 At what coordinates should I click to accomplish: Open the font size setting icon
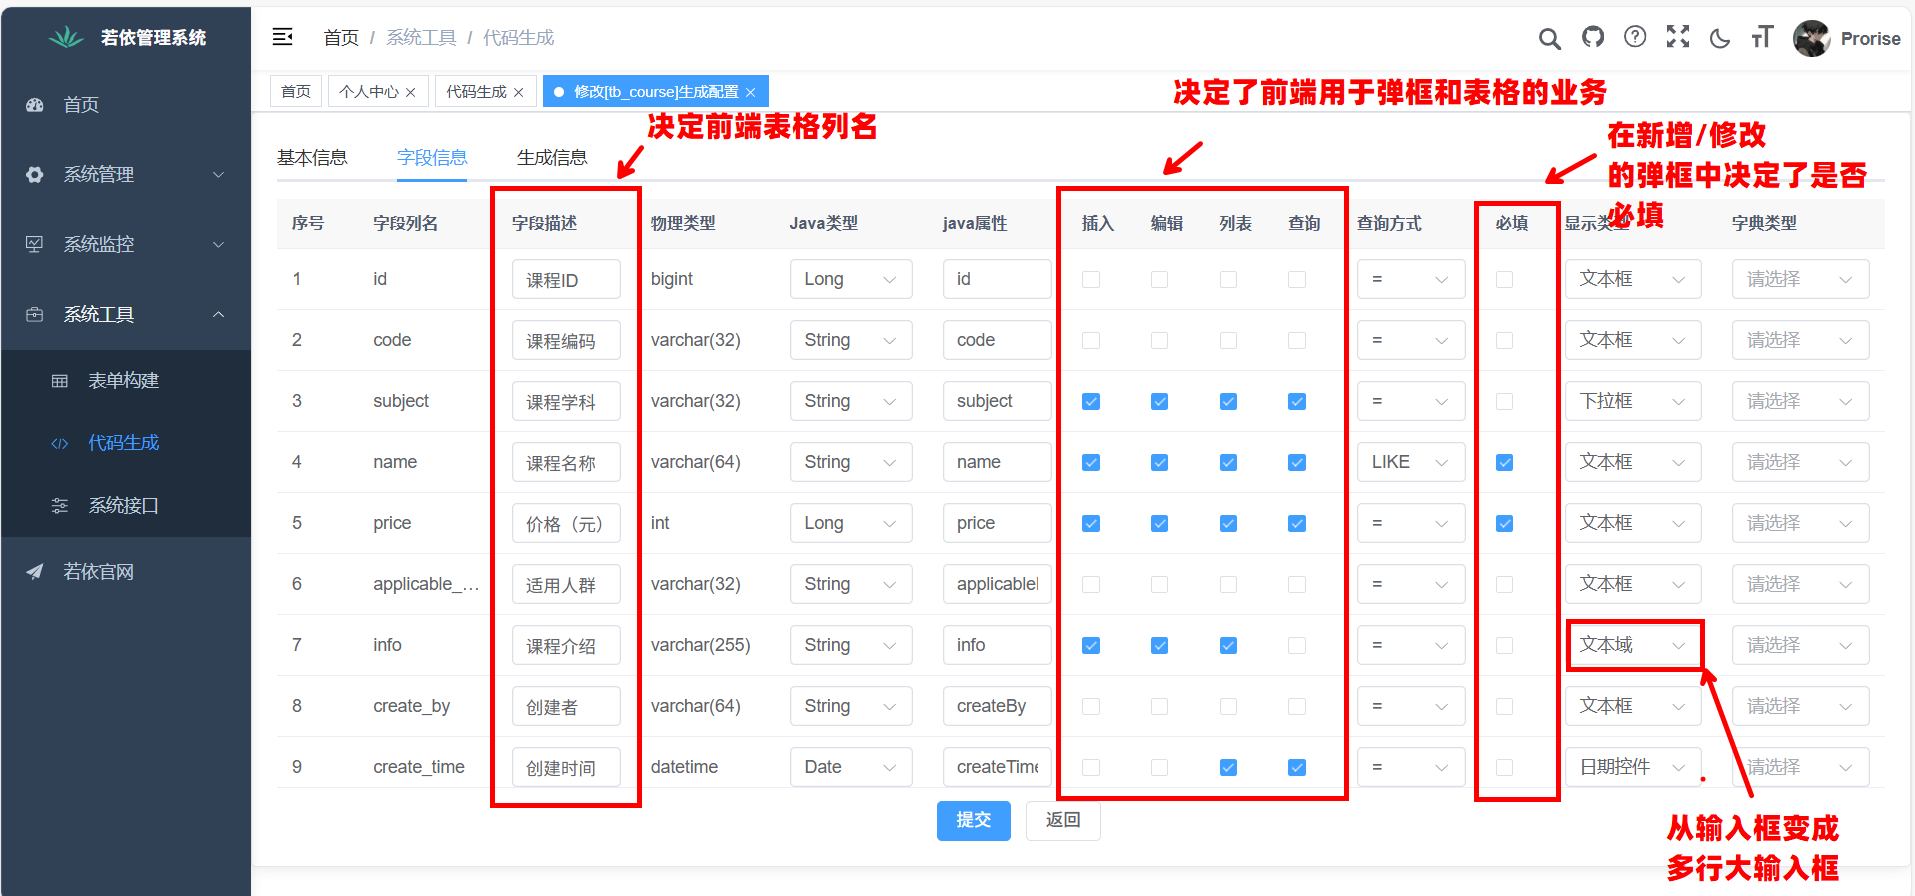(x=1762, y=38)
